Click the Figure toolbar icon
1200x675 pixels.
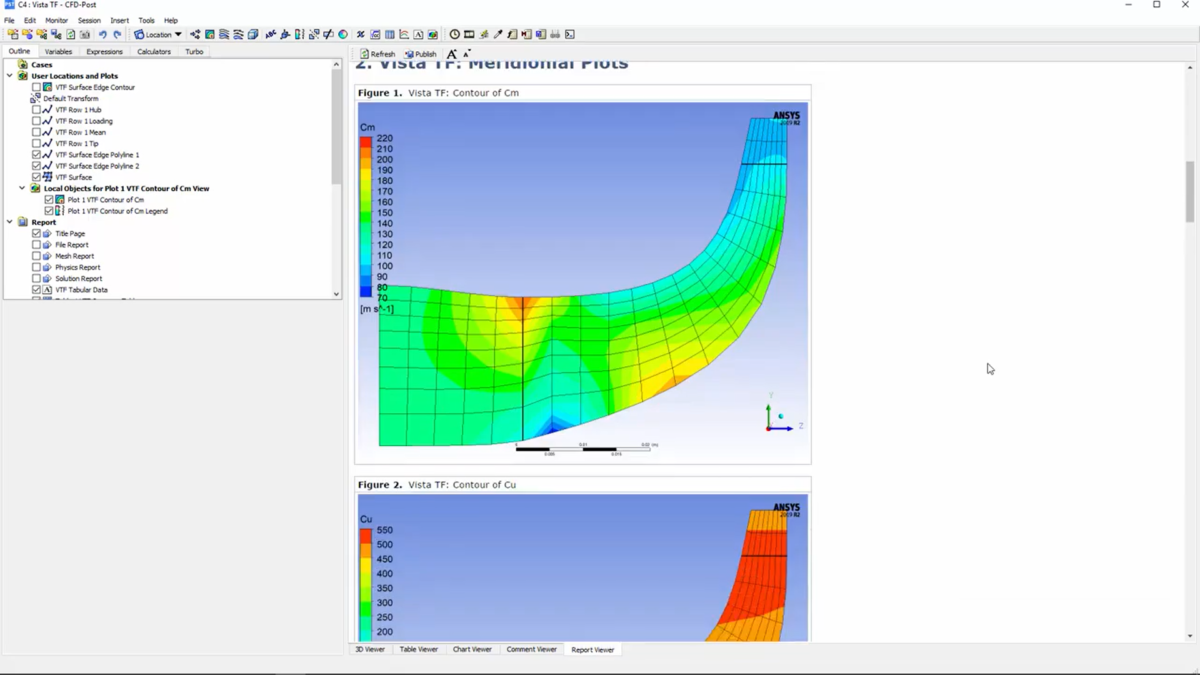(433, 34)
